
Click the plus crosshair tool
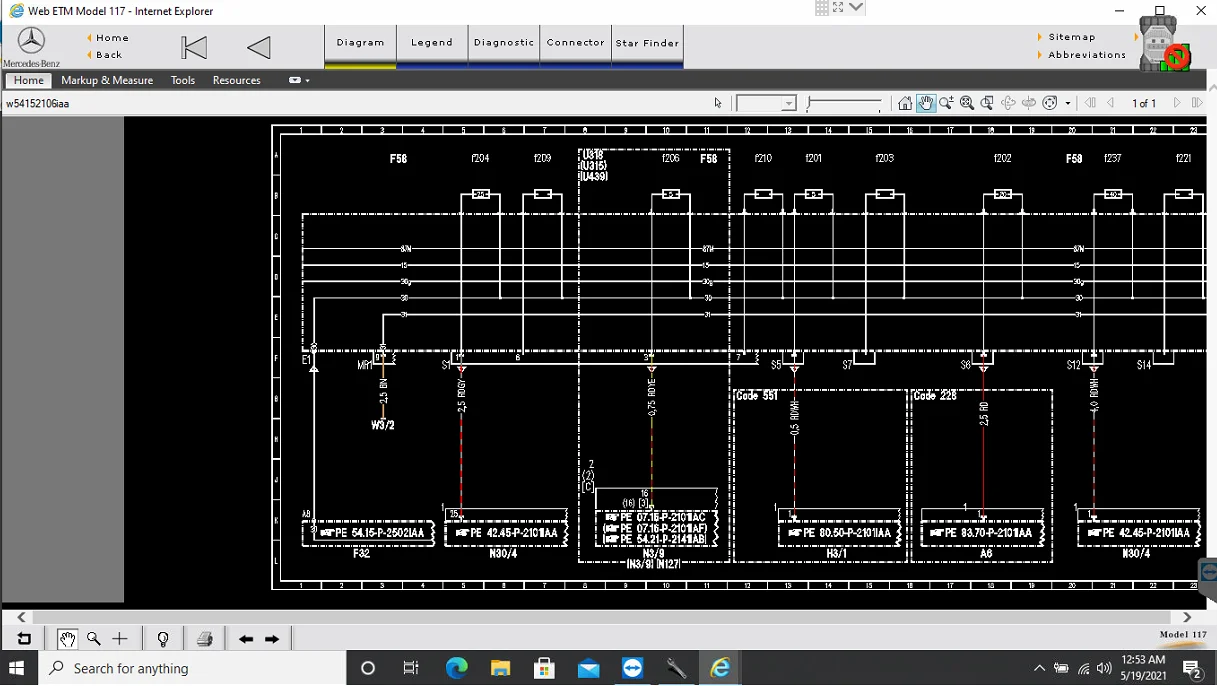[120, 638]
